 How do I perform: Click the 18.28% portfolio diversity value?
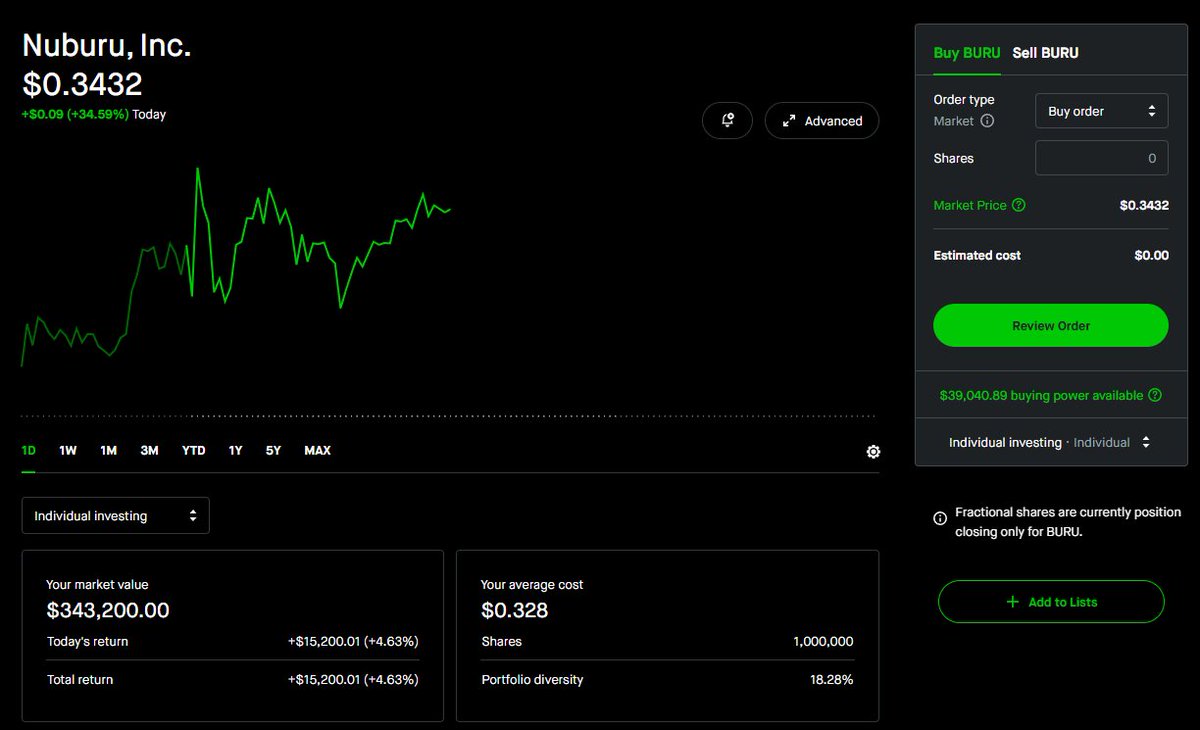click(832, 680)
